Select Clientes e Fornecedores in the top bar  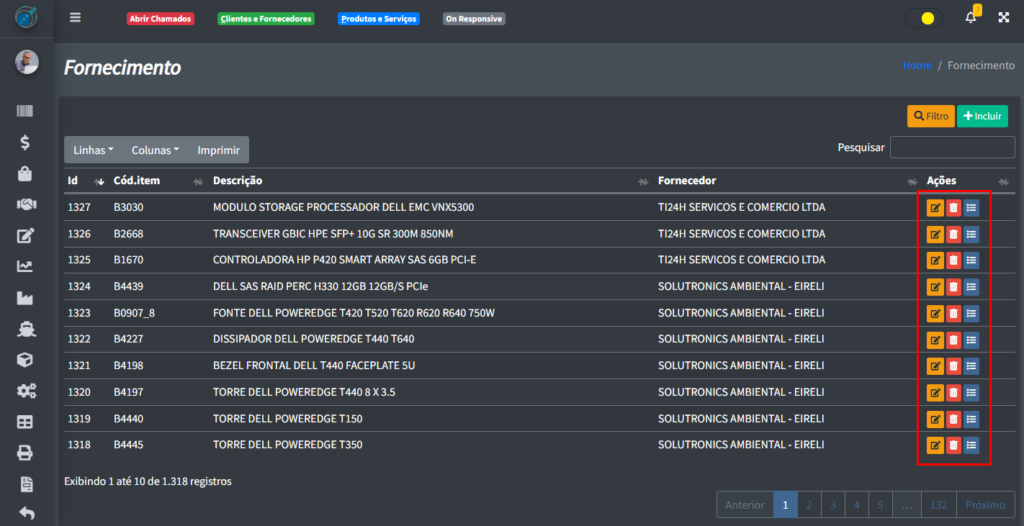pyautogui.click(x=265, y=19)
